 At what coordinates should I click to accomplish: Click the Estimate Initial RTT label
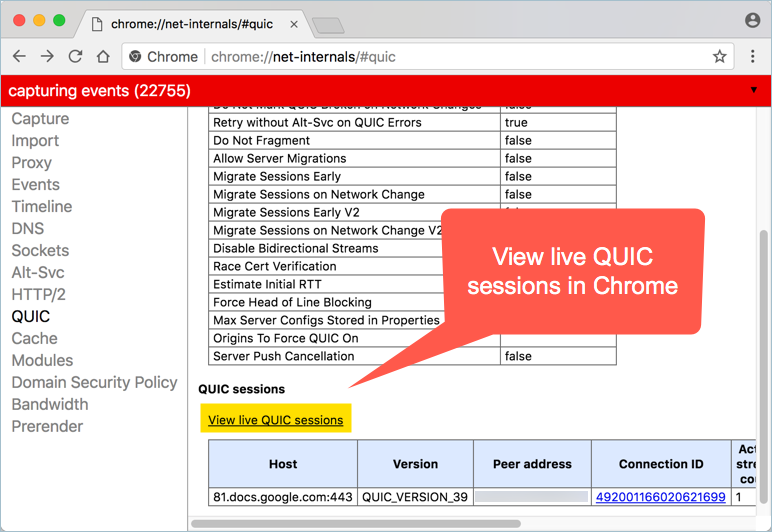tap(267, 284)
